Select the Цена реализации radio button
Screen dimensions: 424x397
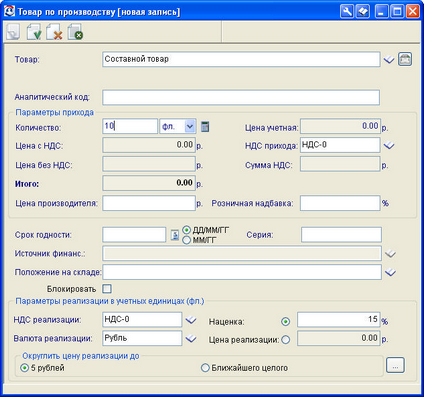(286, 340)
